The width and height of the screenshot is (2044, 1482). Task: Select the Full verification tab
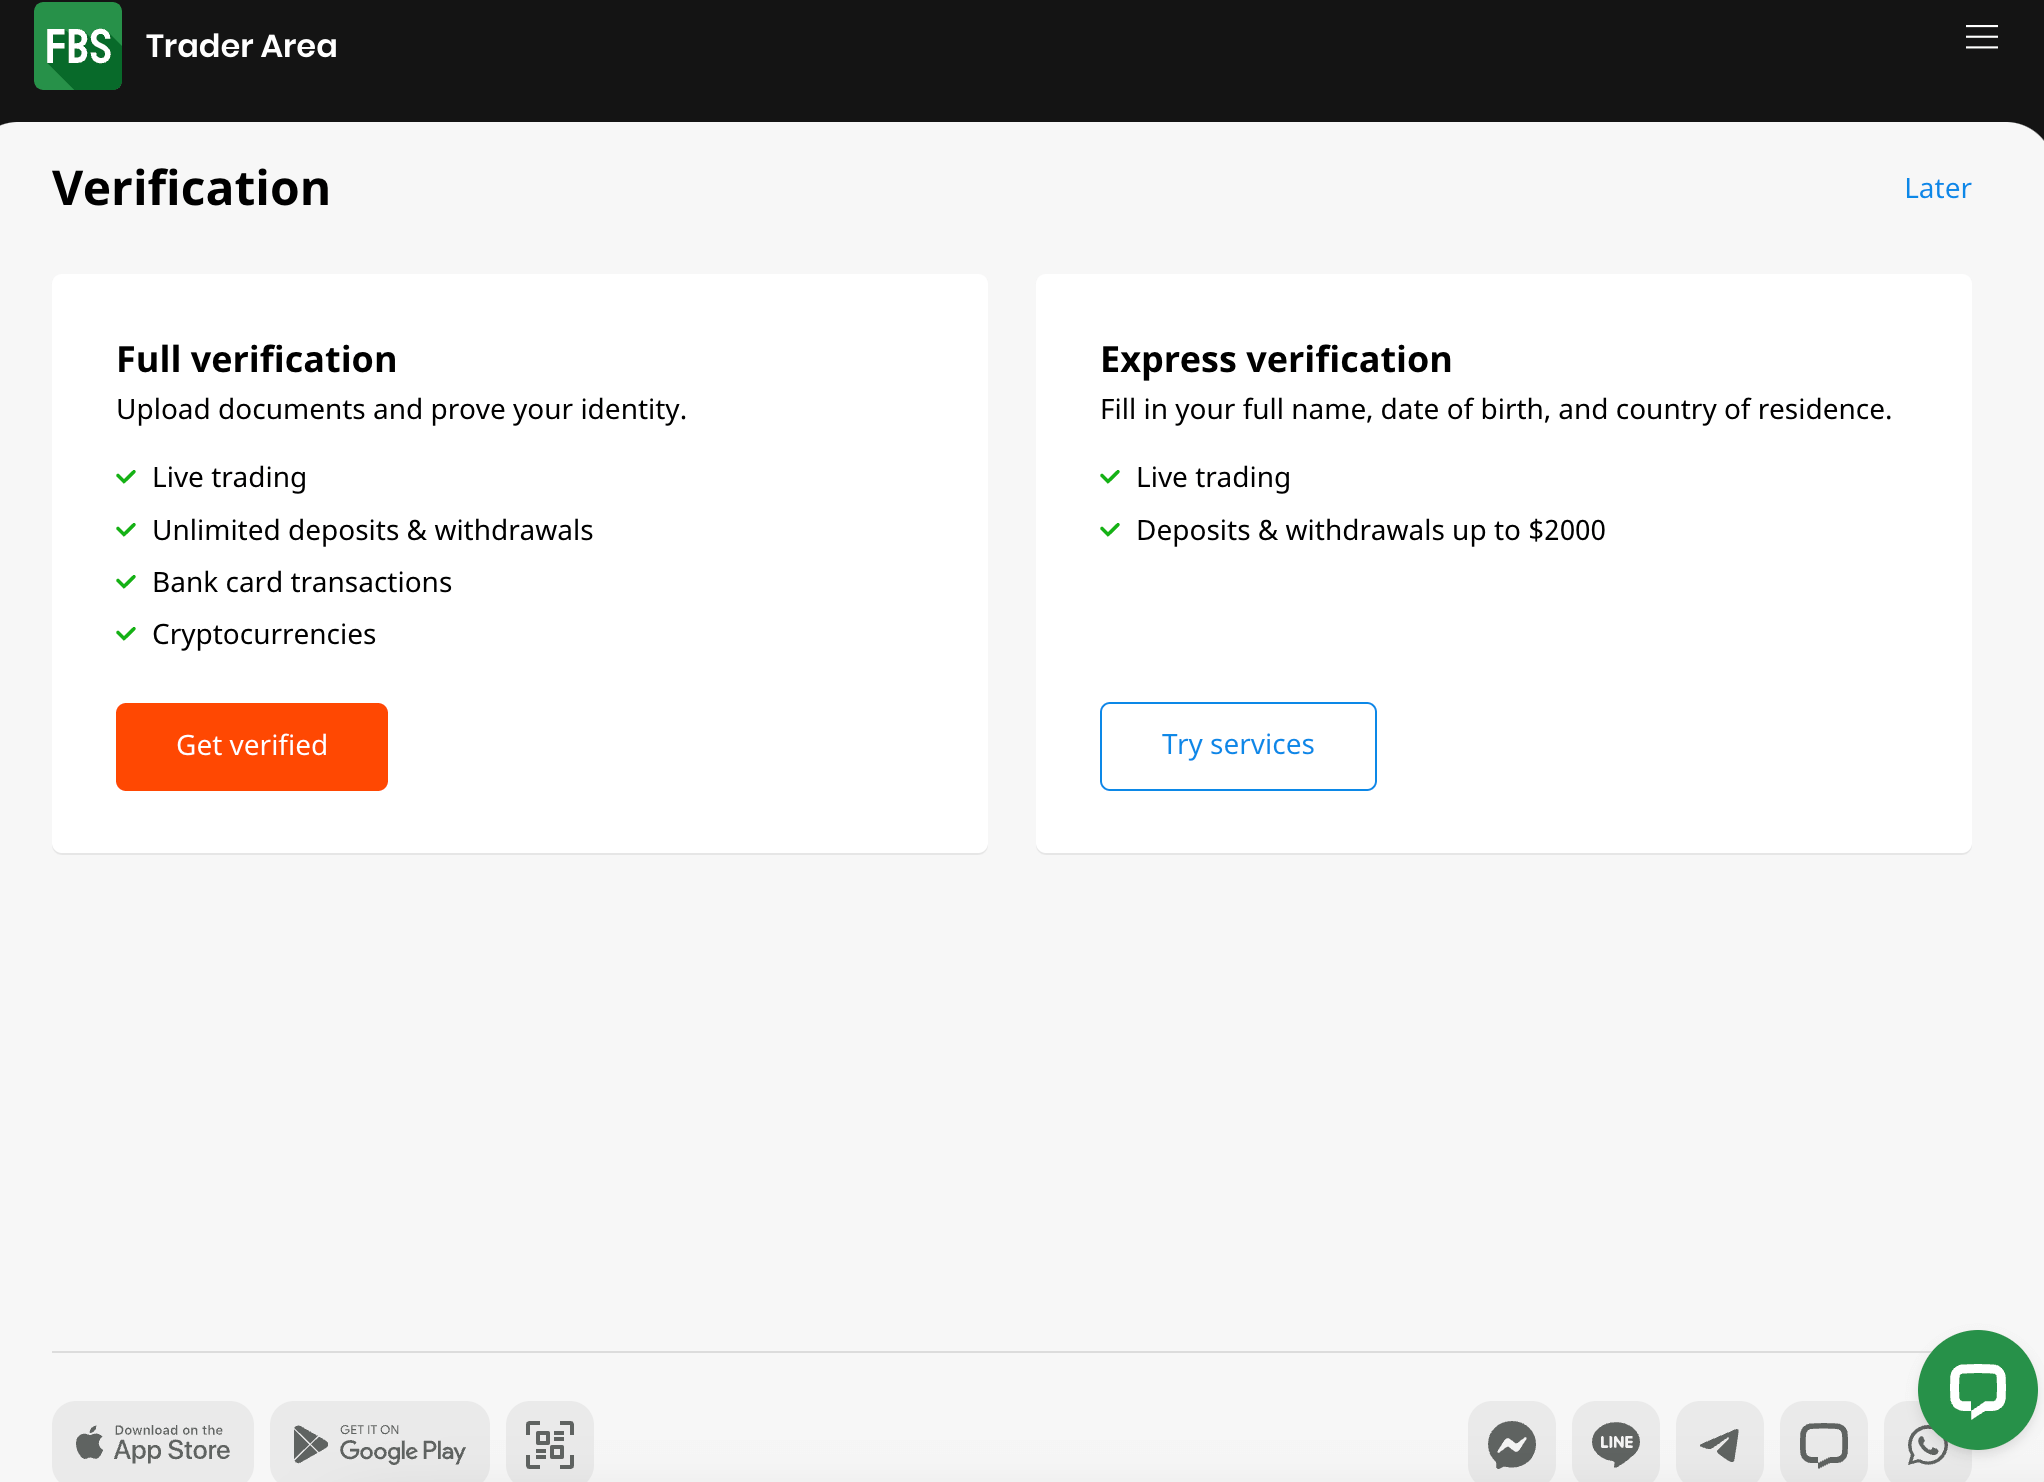(254, 359)
